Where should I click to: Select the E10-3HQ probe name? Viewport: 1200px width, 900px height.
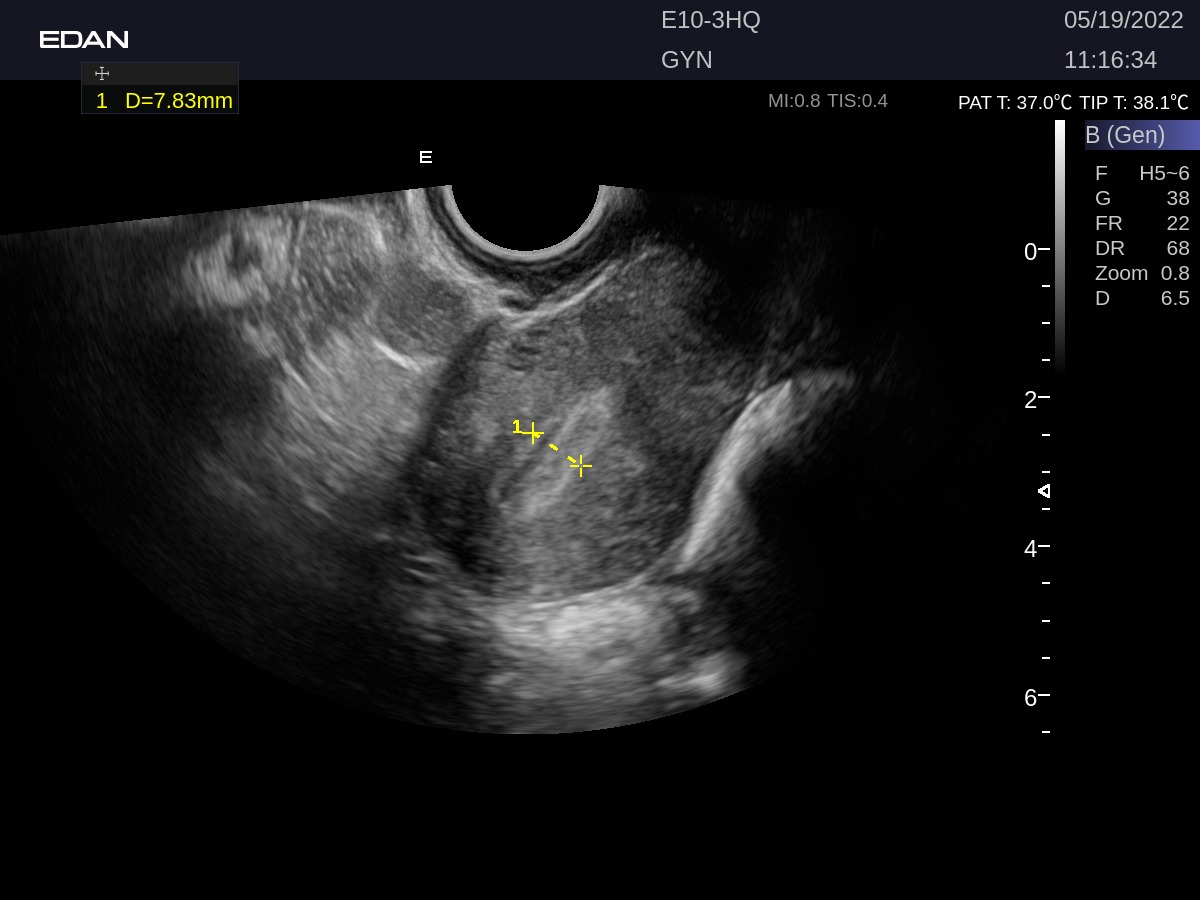pyautogui.click(x=711, y=20)
